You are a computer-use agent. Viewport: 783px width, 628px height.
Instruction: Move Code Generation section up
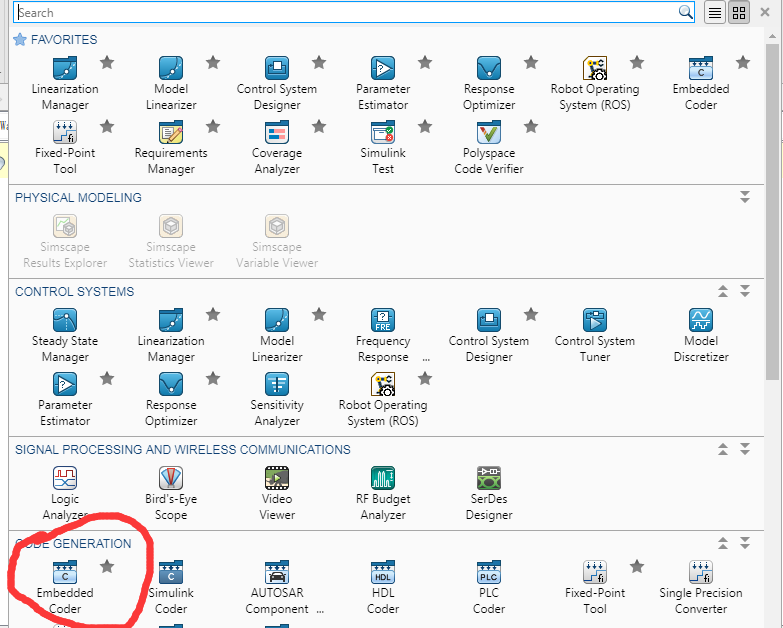pos(723,543)
